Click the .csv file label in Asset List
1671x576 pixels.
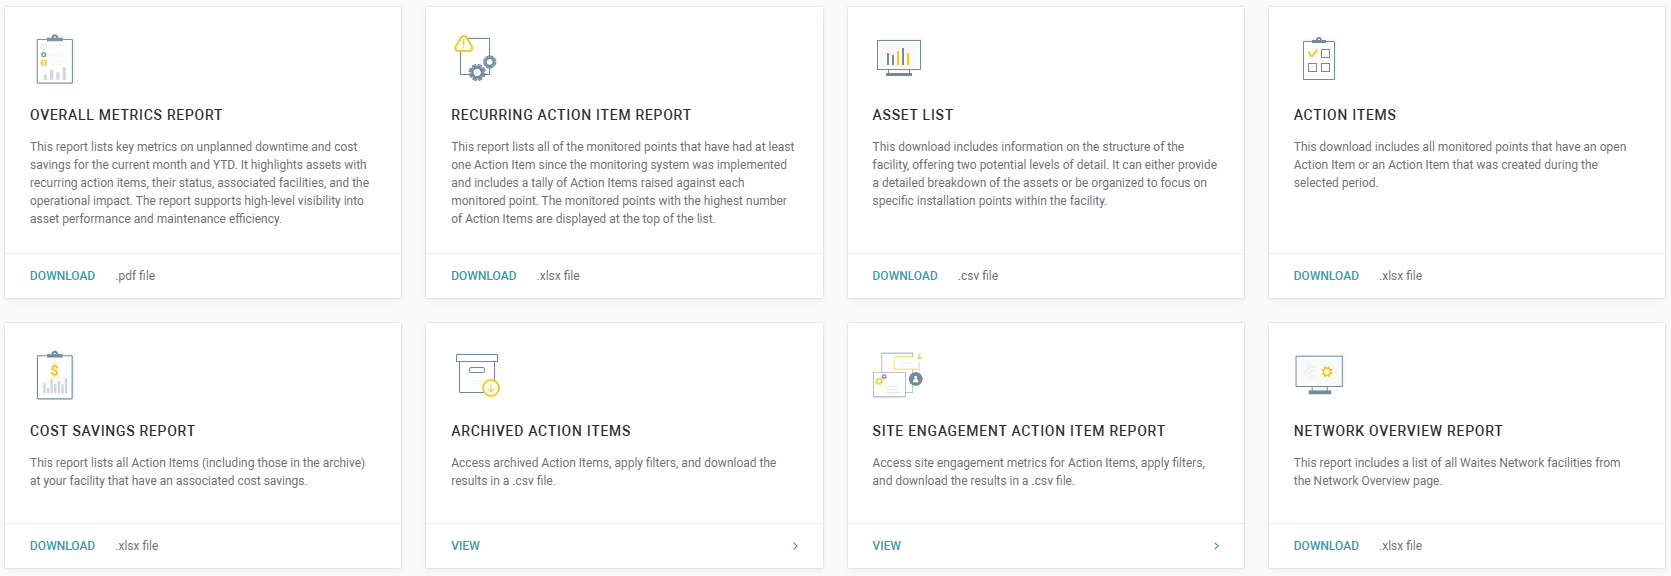pos(978,276)
